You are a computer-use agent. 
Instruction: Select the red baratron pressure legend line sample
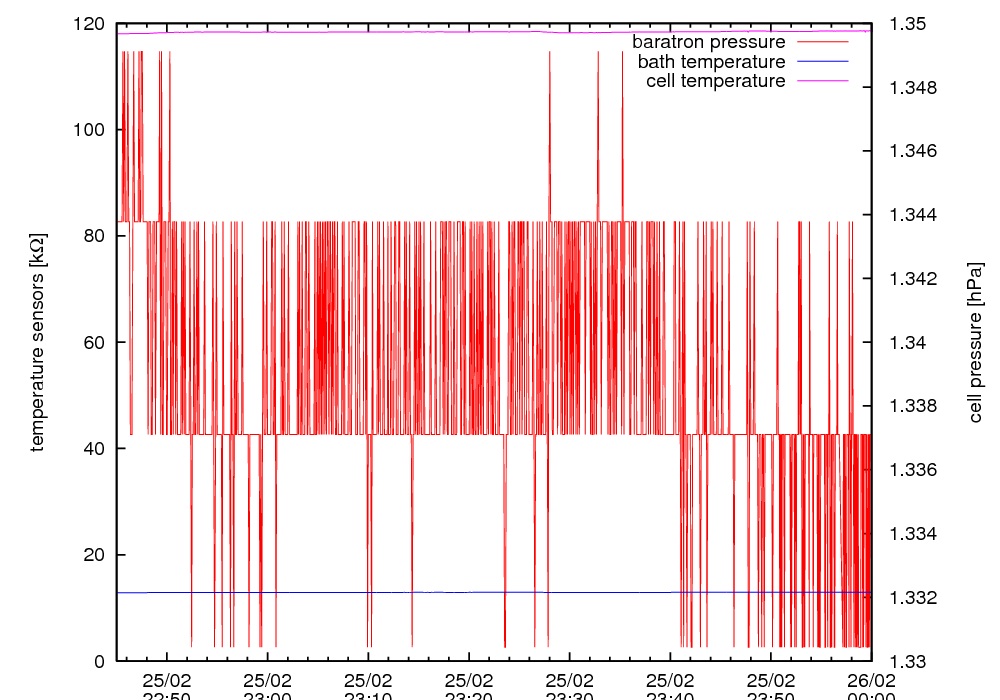click(x=821, y=43)
